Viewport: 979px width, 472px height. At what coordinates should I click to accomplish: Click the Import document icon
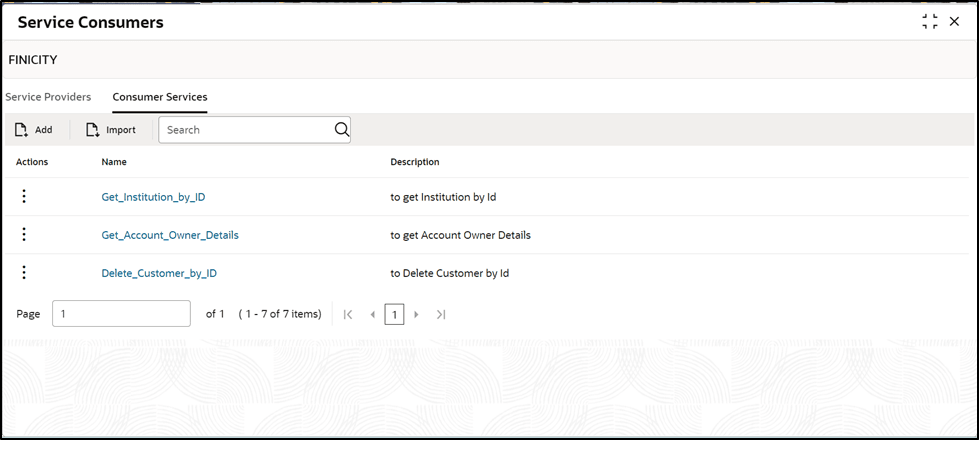[93, 130]
